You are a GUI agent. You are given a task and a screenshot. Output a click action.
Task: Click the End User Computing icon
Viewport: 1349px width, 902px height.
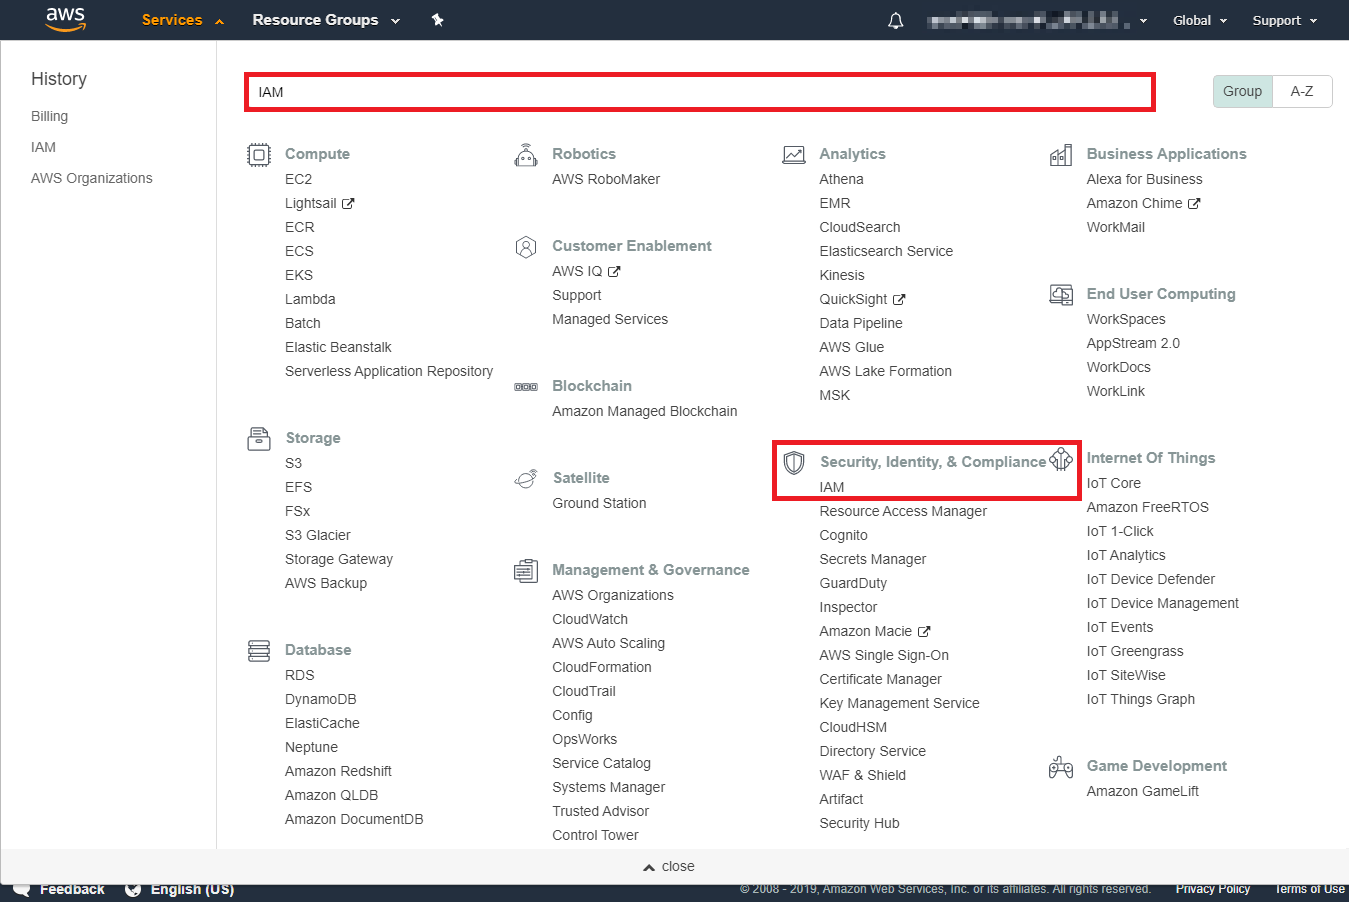[1061, 294]
